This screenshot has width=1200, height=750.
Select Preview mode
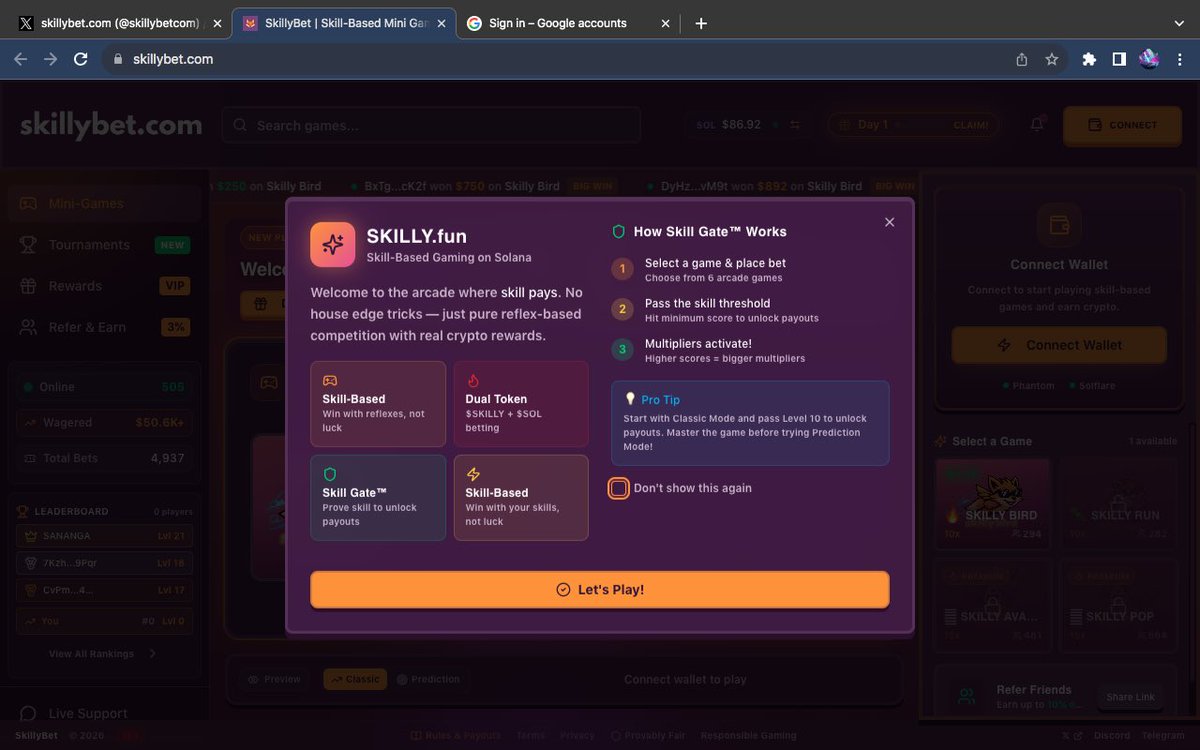click(274, 679)
